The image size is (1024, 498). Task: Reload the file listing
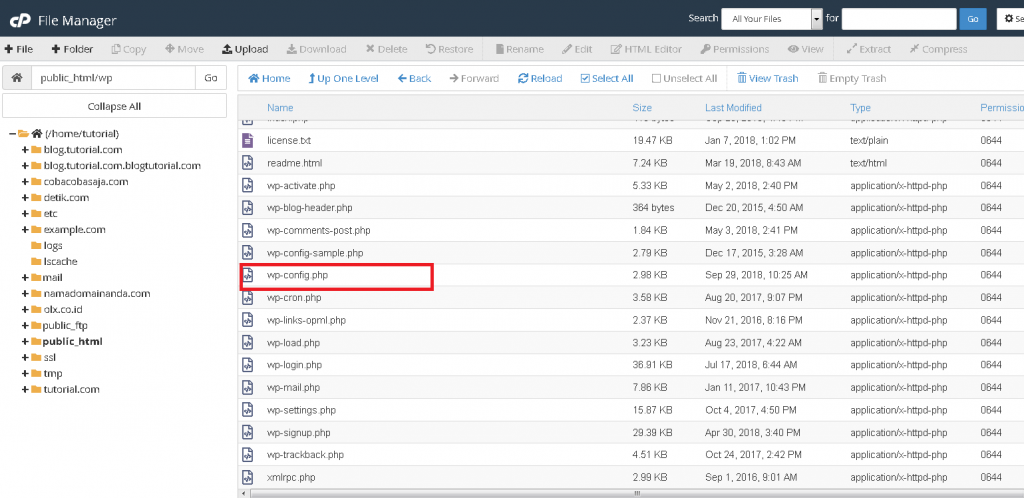coord(539,78)
